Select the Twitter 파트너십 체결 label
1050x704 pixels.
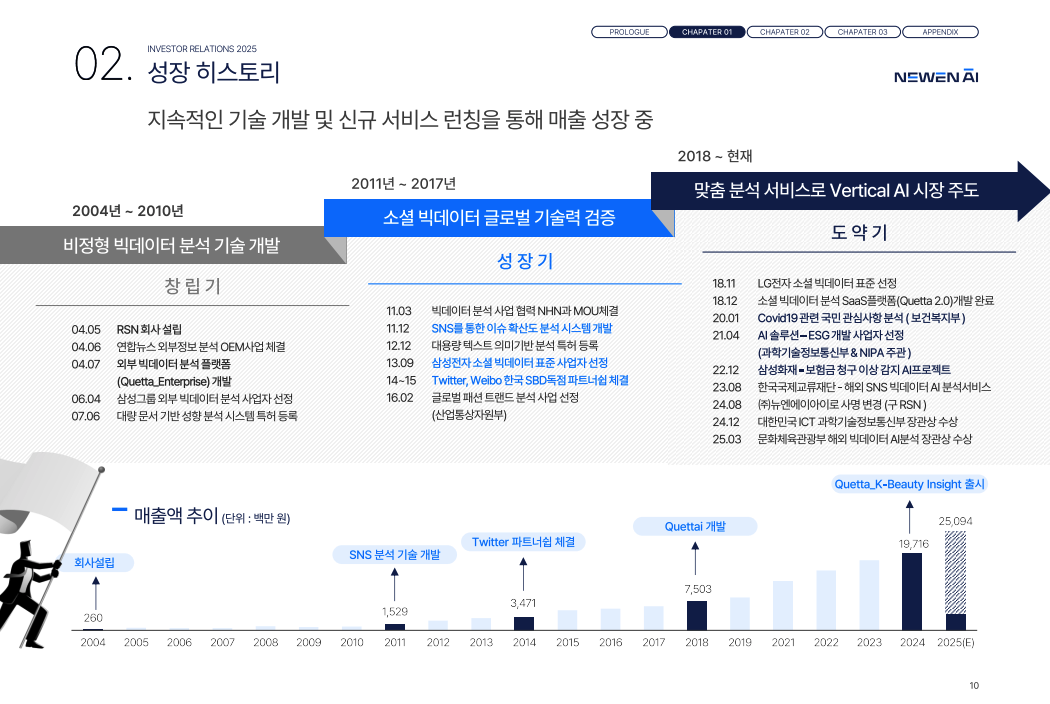click(523, 542)
